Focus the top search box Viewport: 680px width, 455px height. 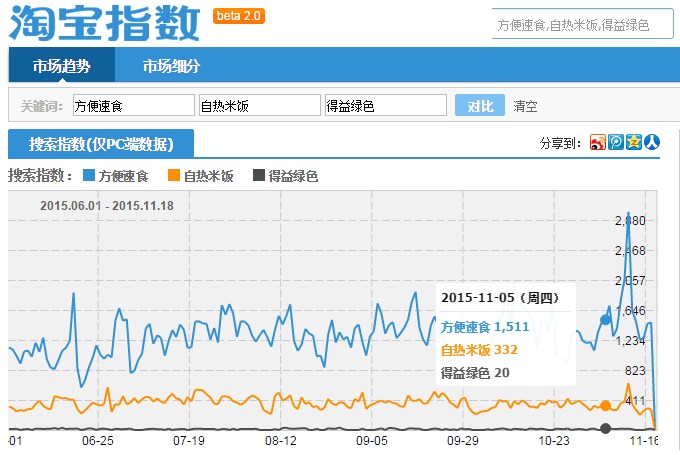pos(583,24)
